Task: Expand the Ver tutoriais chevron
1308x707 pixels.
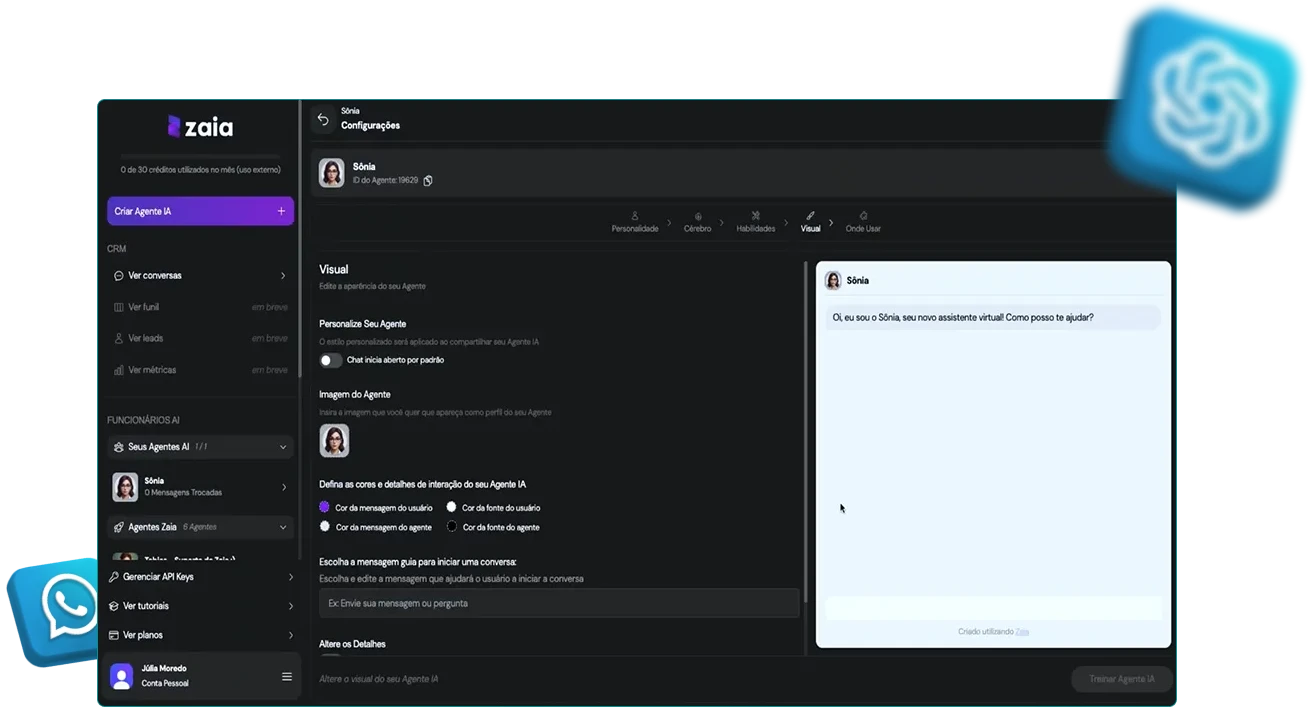Action: coord(291,606)
